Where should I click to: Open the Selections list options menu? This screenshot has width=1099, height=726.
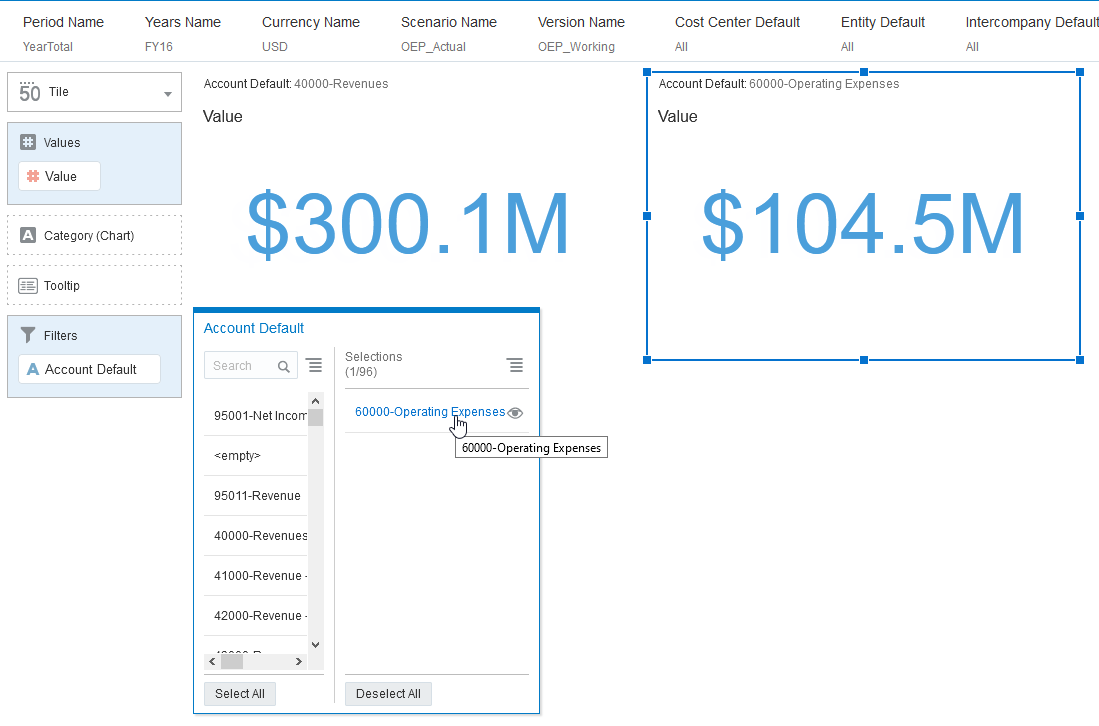click(515, 364)
